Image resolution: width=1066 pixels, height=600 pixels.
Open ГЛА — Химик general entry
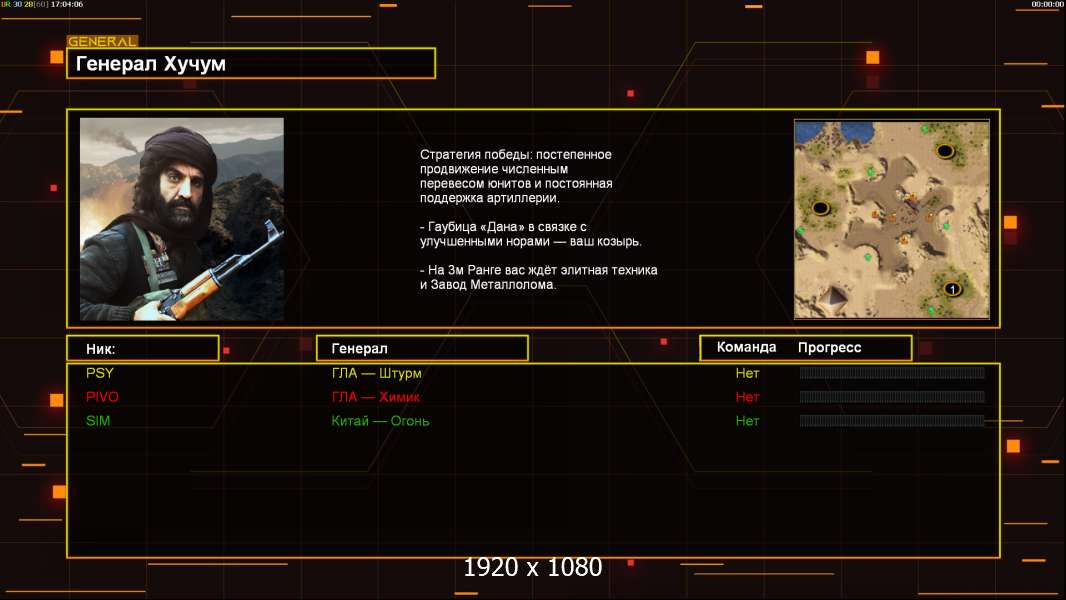click(x=375, y=397)
